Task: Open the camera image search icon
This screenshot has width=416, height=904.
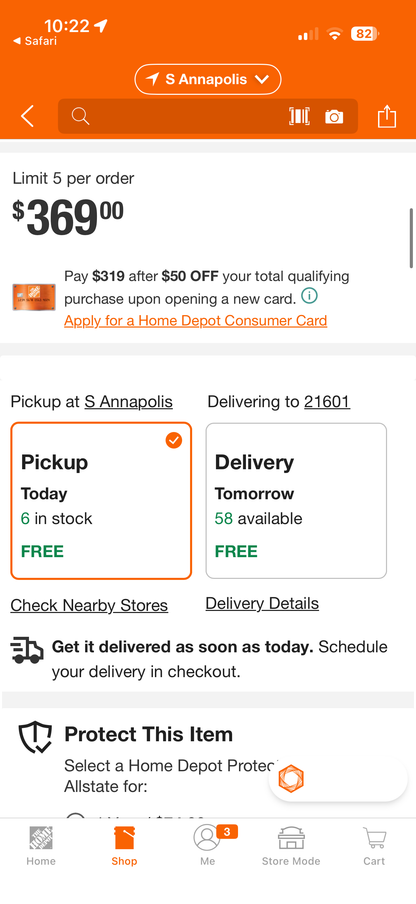Action: (x=334, y=117)
